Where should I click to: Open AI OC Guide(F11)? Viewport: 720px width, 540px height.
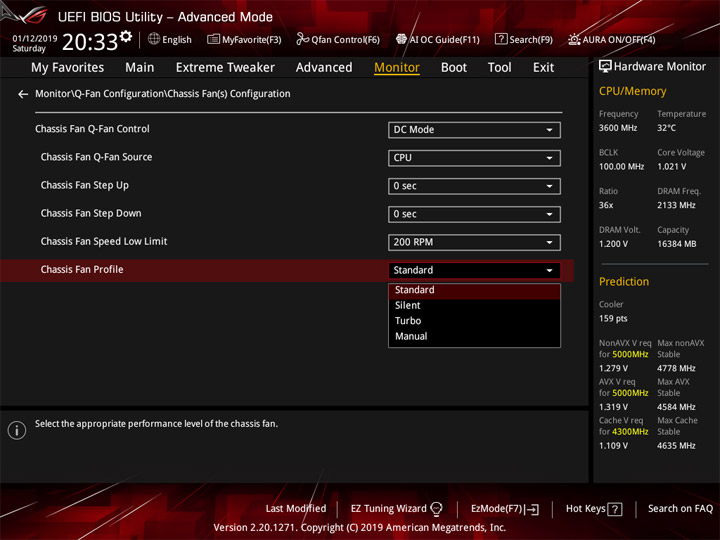pos(438,39)
